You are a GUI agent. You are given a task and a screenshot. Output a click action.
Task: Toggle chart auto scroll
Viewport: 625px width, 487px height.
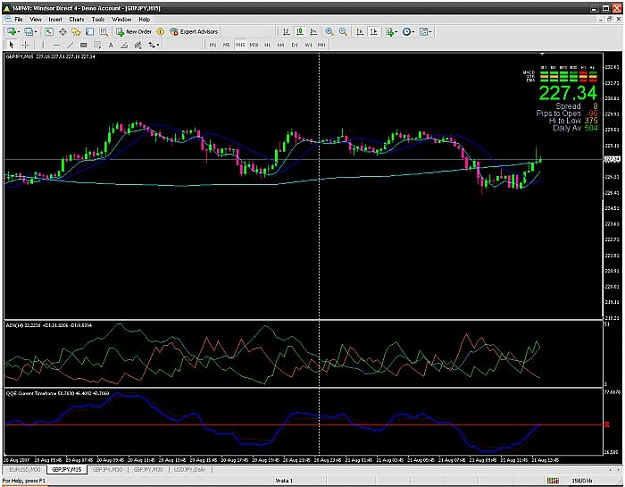pyautogui.click(x=360, y=31)
